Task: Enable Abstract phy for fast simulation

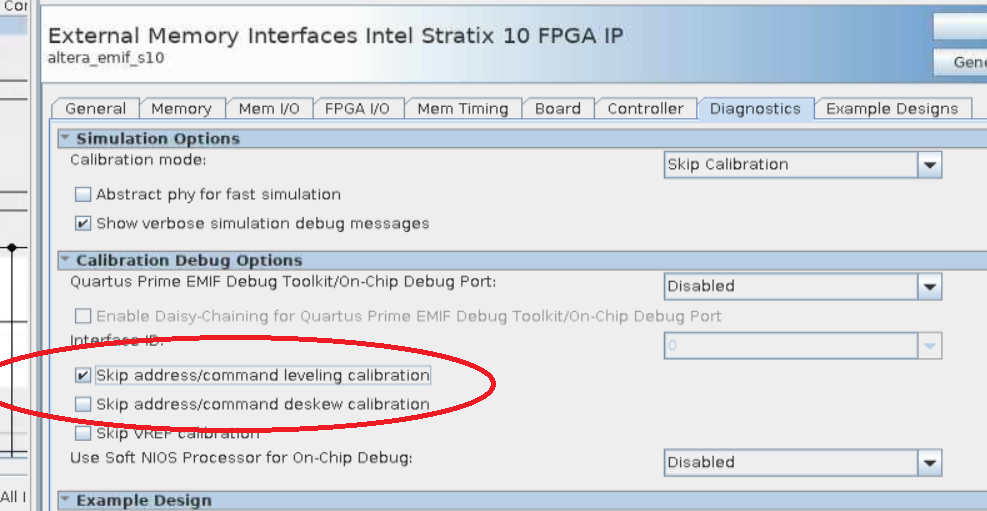Action: click(84, 195)
